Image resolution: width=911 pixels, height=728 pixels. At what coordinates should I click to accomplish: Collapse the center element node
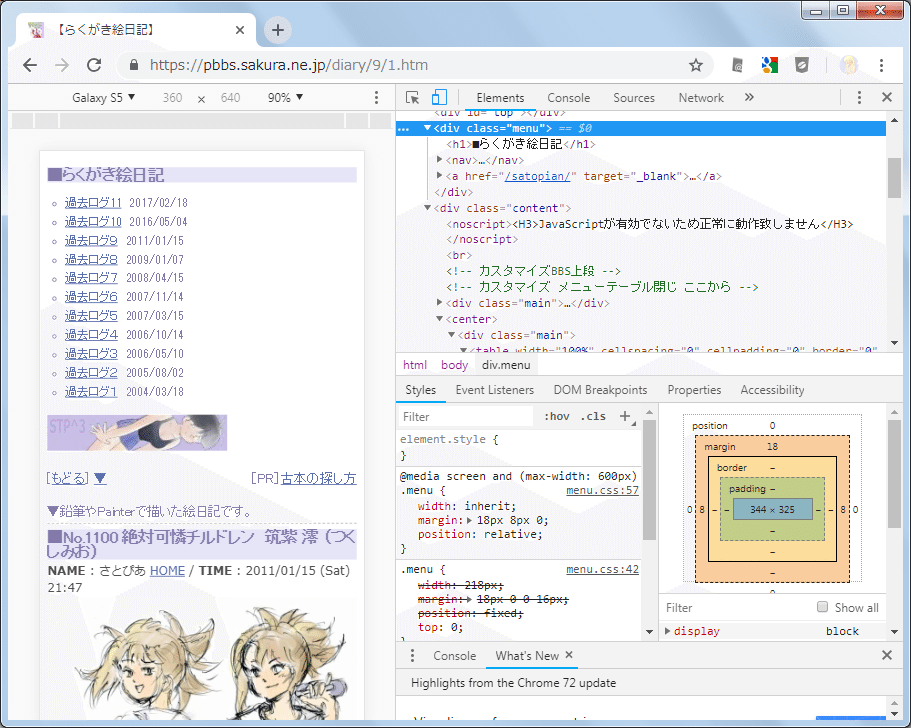[440, 318]
